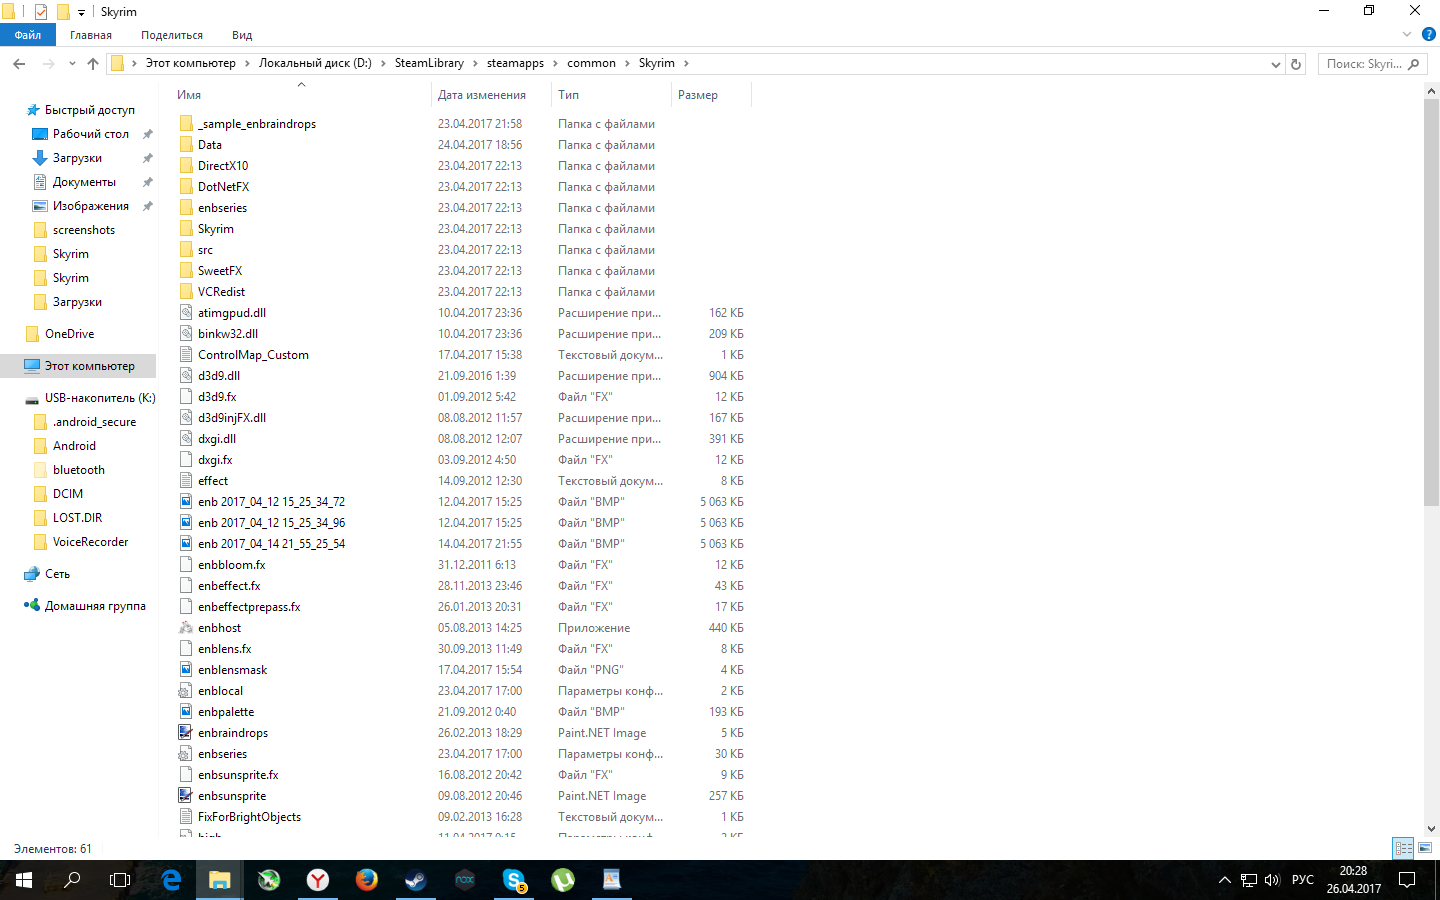Select the enbhost application file
Image resolution: width=1440 pixels, height=900 pixels.
tap(219, 628)
